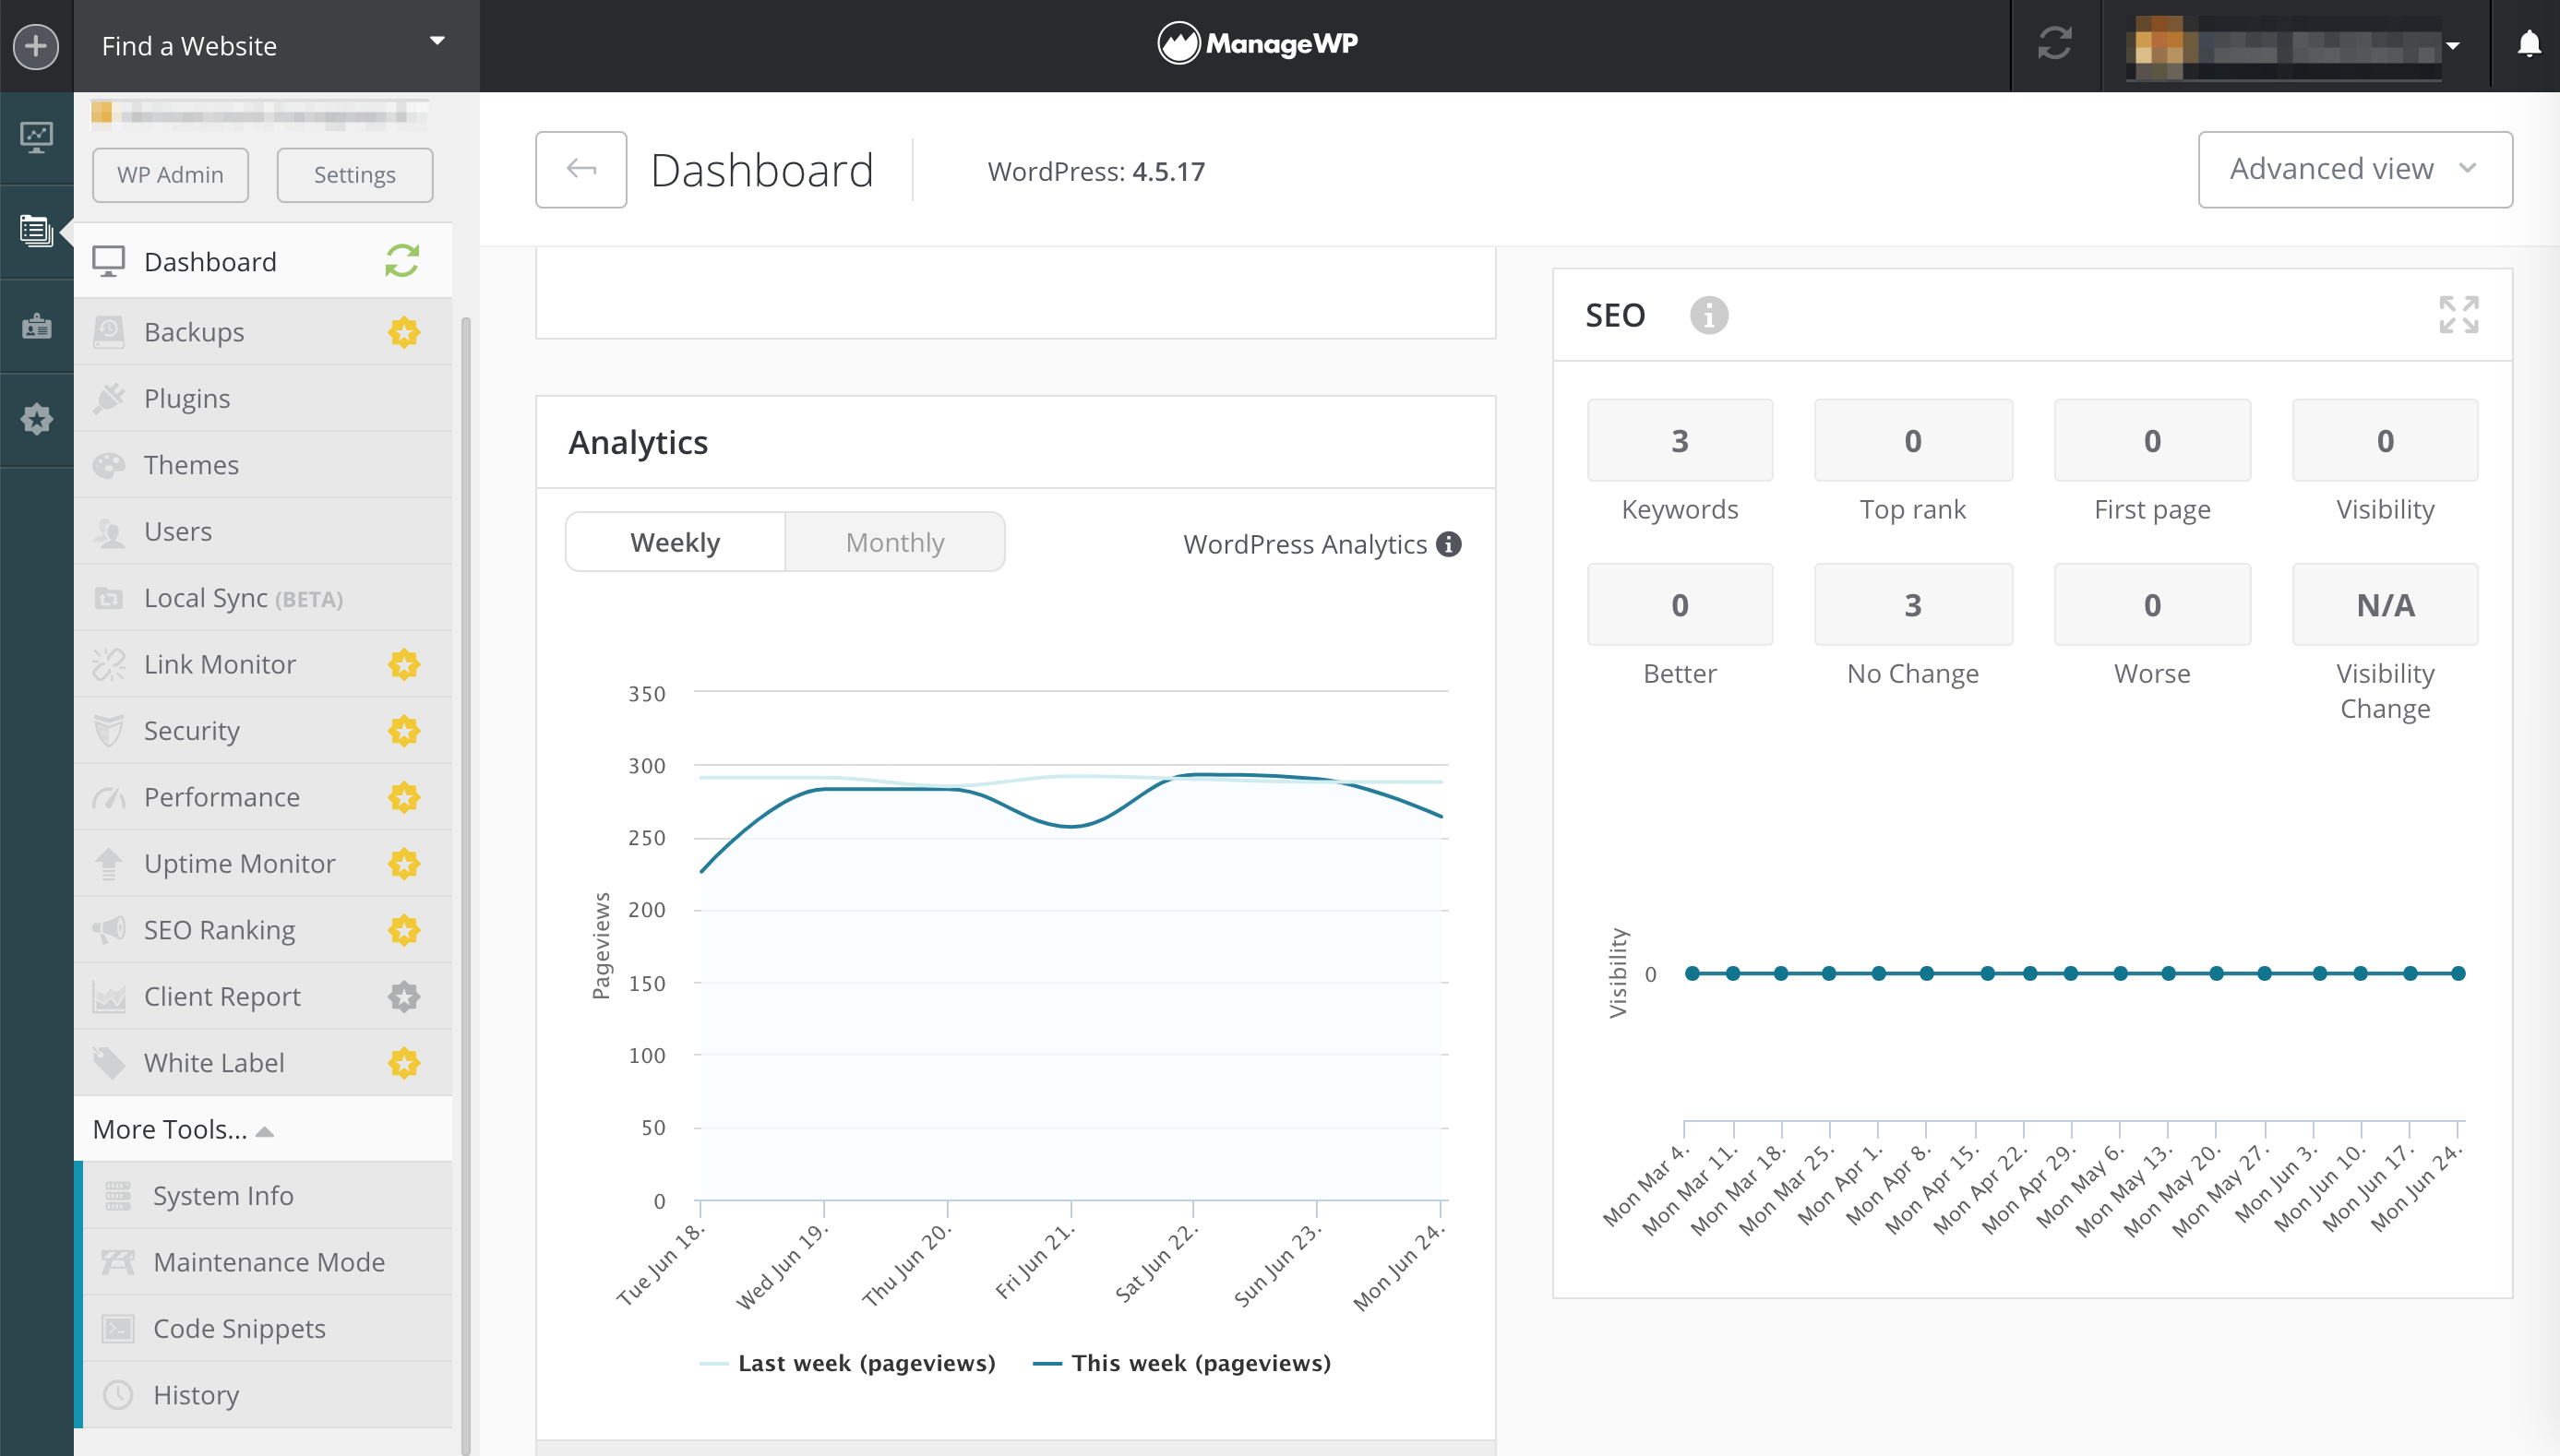Open Link Monitor in the sidebar

pyautogui.click(x=263, y=664)
